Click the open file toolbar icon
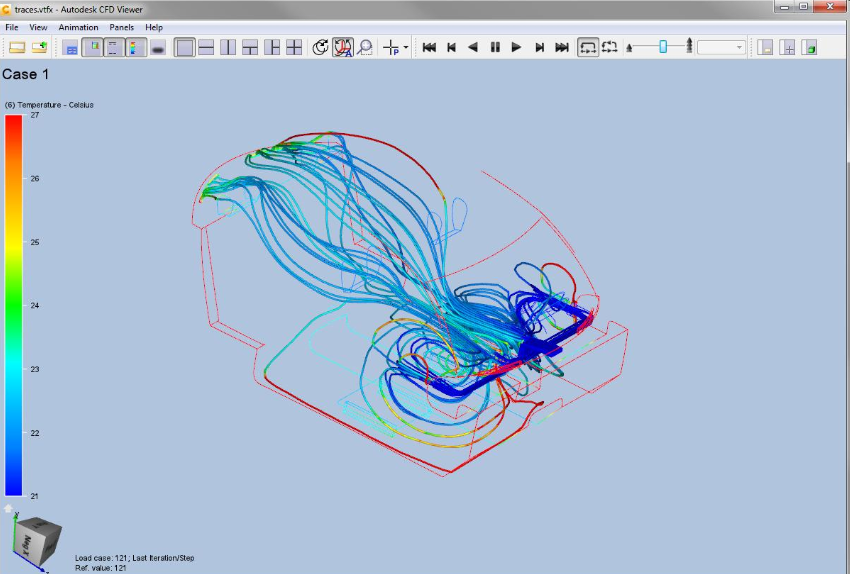Screen dimensions: 850x574 coord(17,47)
